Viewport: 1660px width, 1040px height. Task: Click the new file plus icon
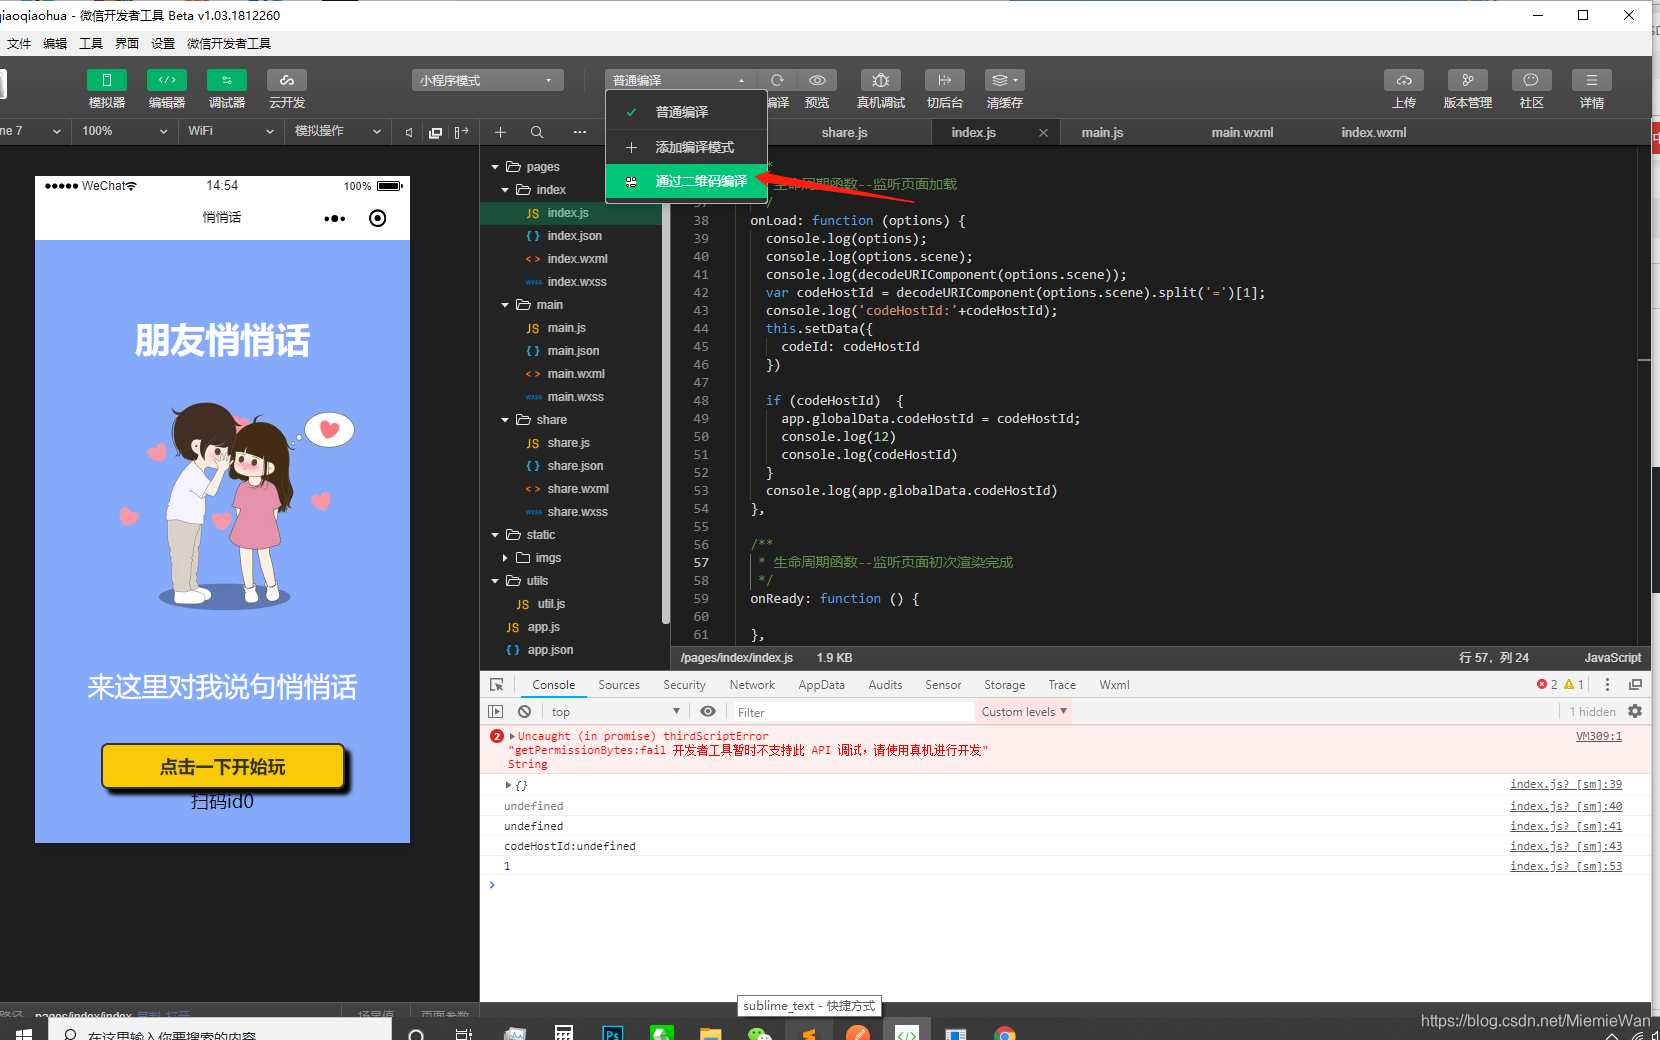tap(501, 132)
